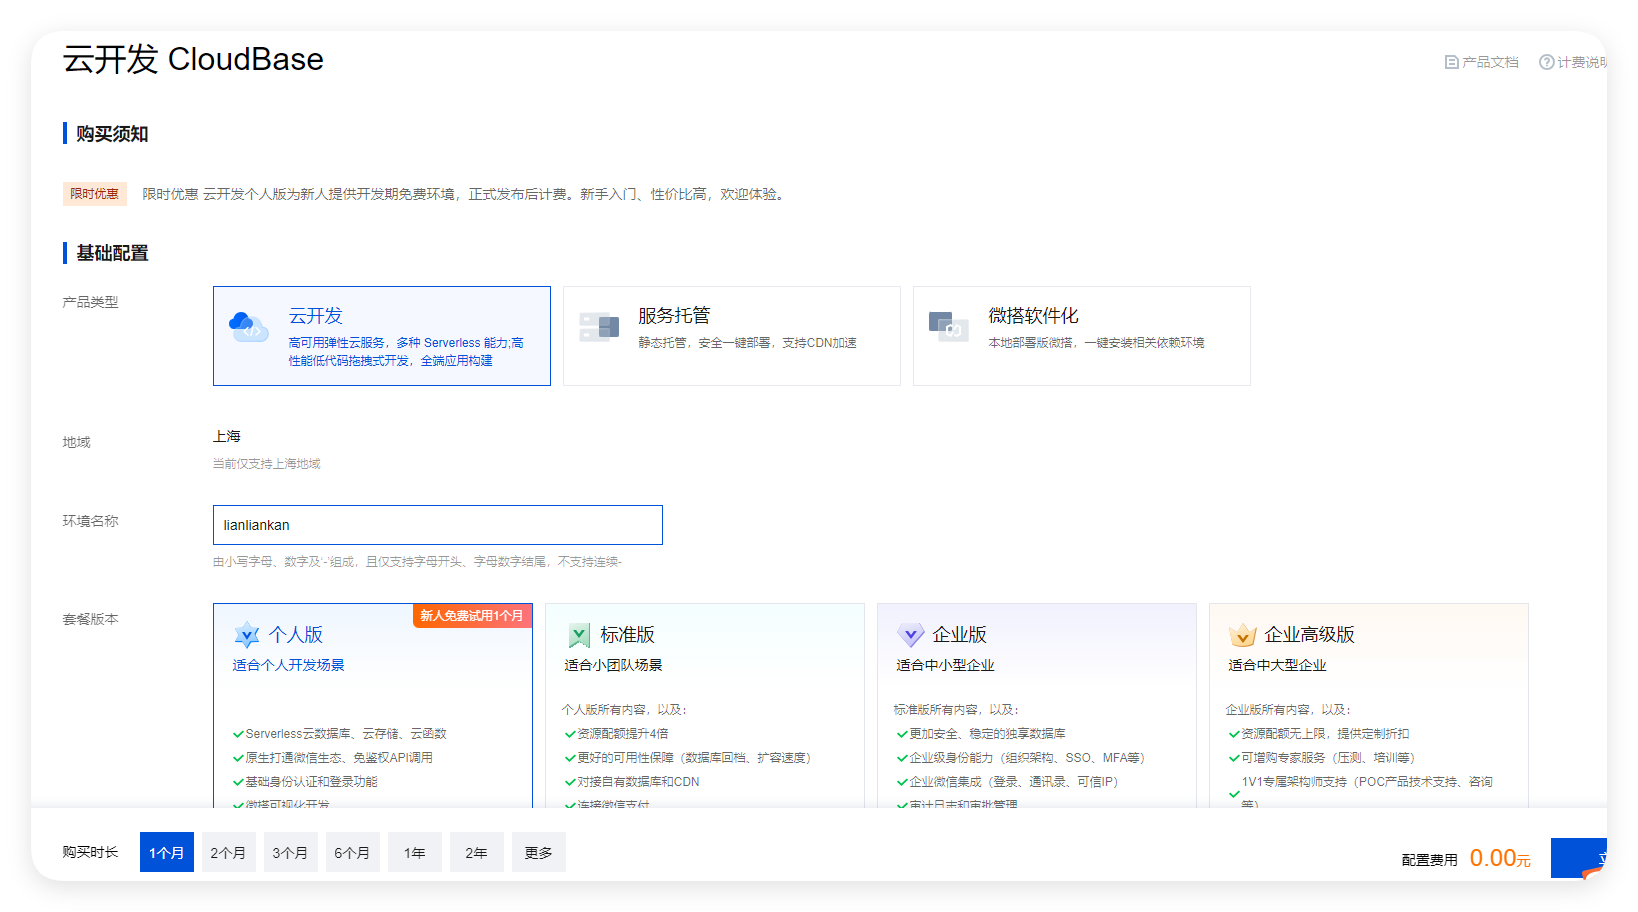Select the 服务托管 product type card
The height and width of the screenshot is (912, 1638).
pos(732,336)
